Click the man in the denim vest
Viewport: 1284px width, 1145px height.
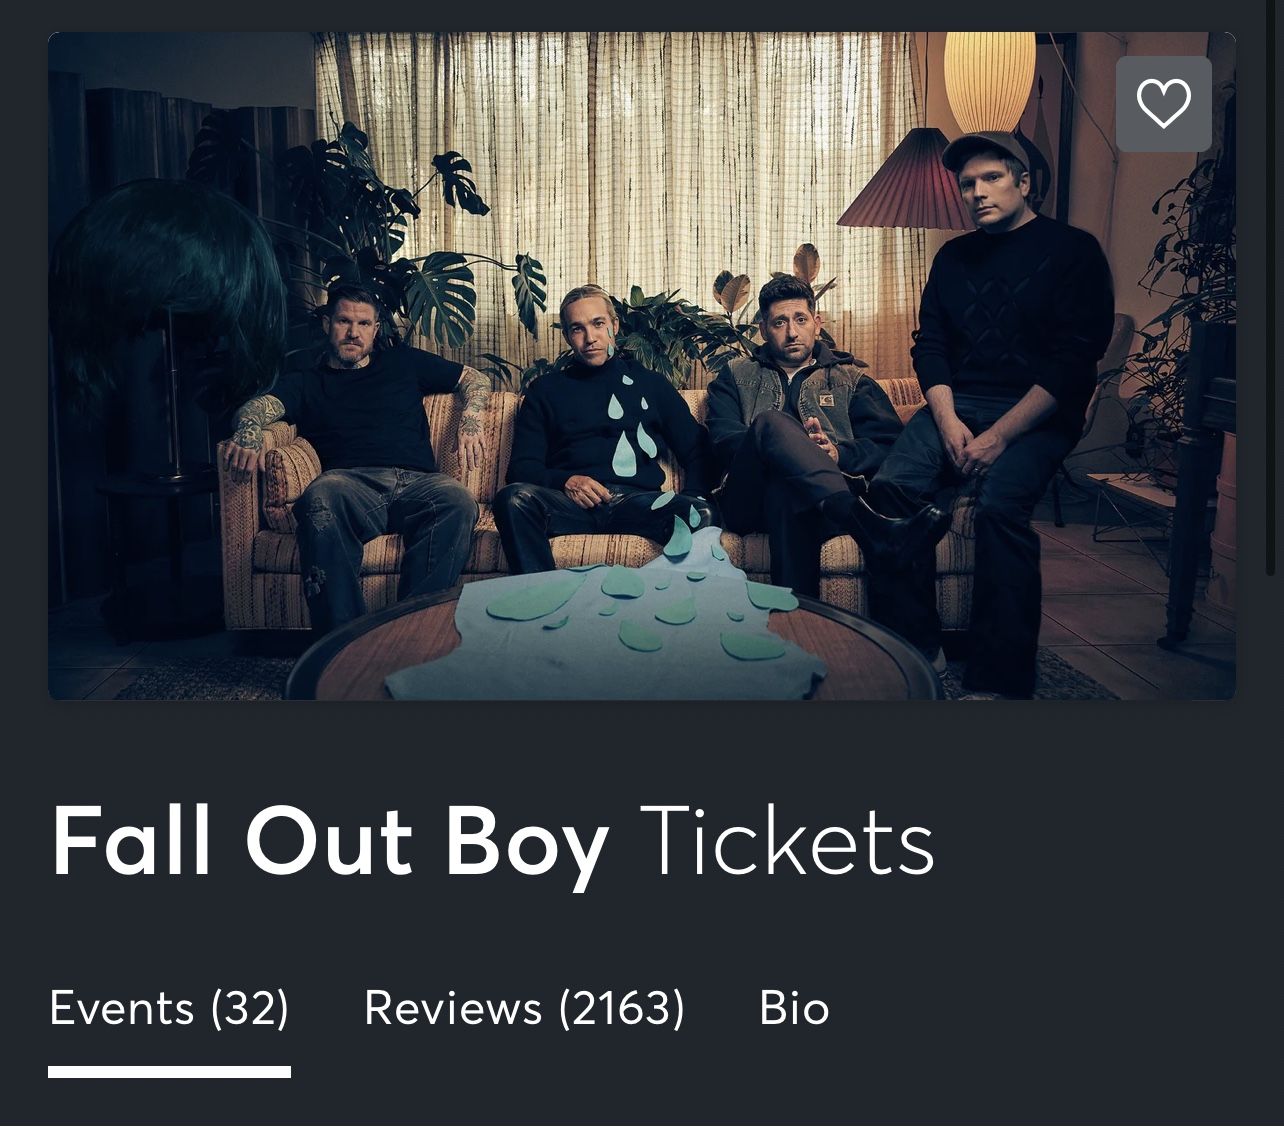pyautogui.click(x=800, y=400)
